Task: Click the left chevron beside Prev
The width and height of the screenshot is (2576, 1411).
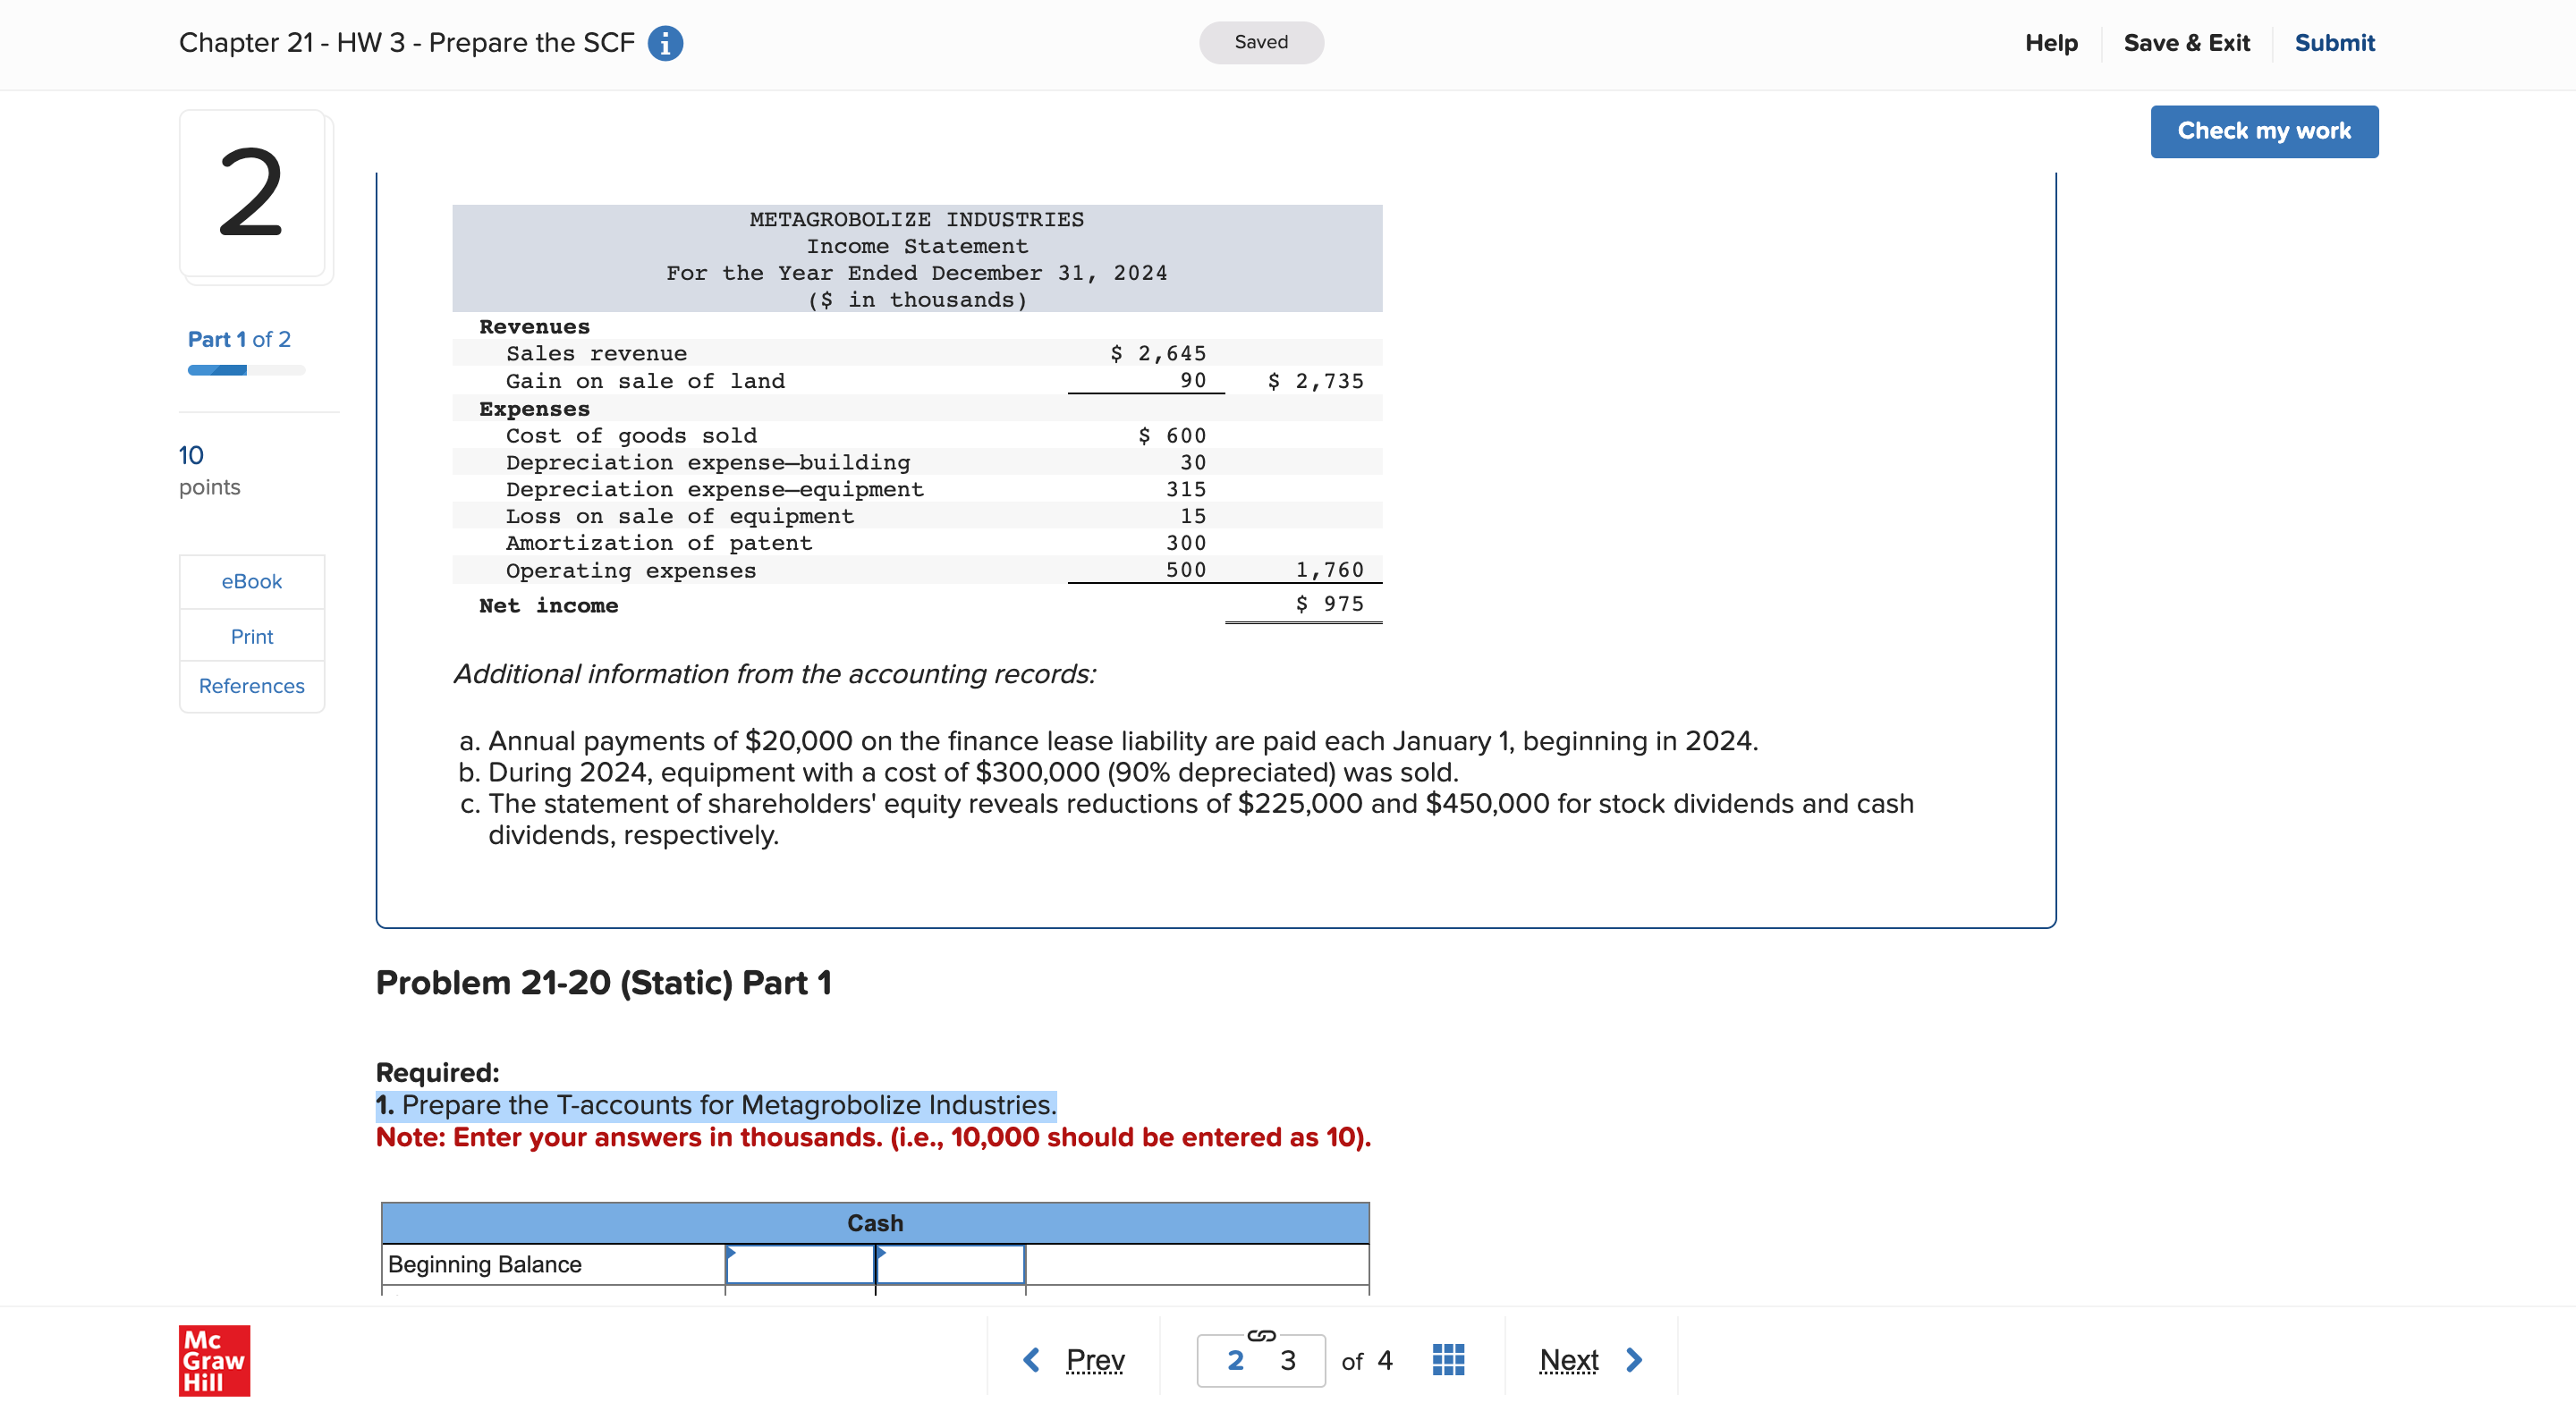Action: pyautogui.click(x=1031, y=1359)
